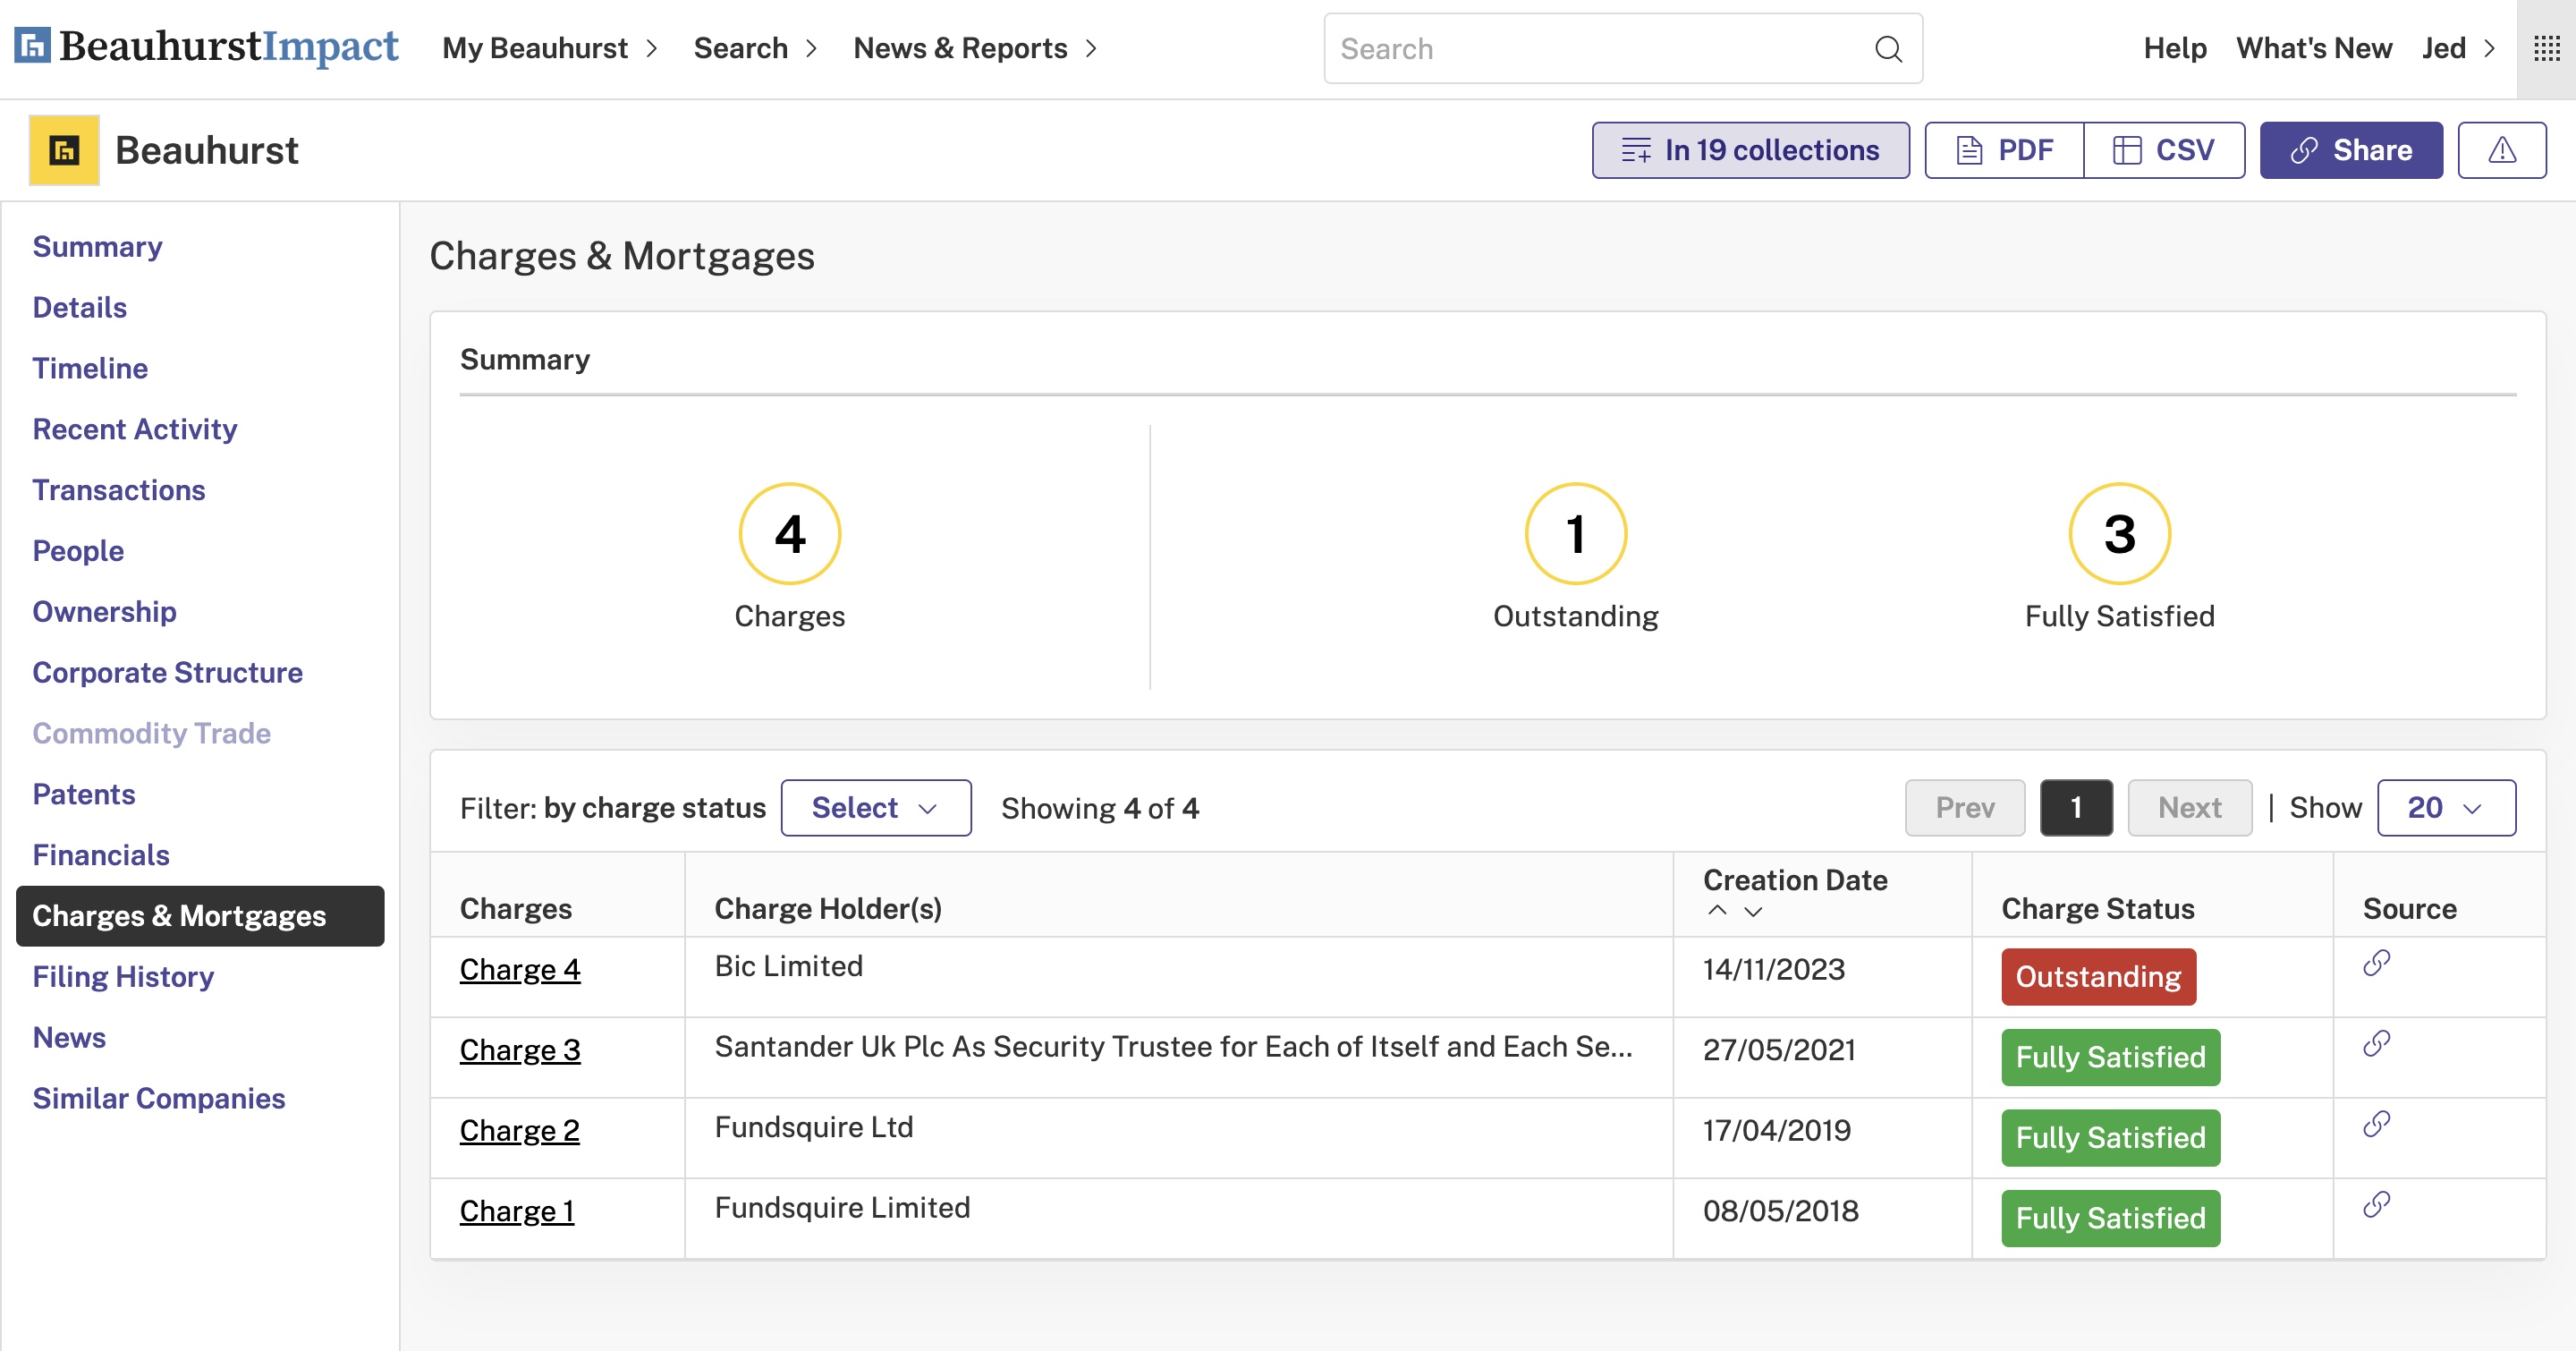Open the Details sidebar section

pos(79,307)
